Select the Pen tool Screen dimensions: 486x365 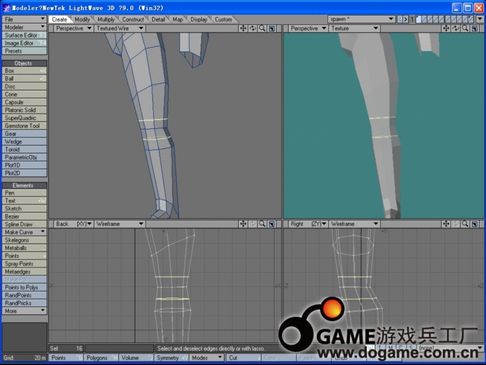[x=24, y=193]
